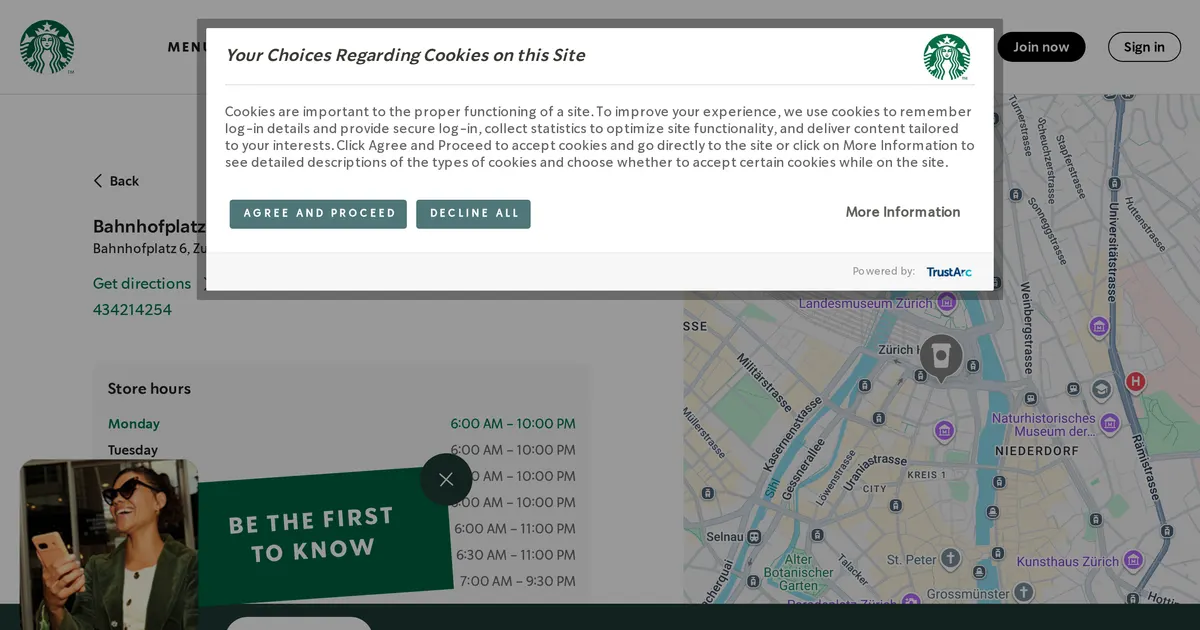
Task: Click the laughing woman promo photo
Action: (109, 545)
